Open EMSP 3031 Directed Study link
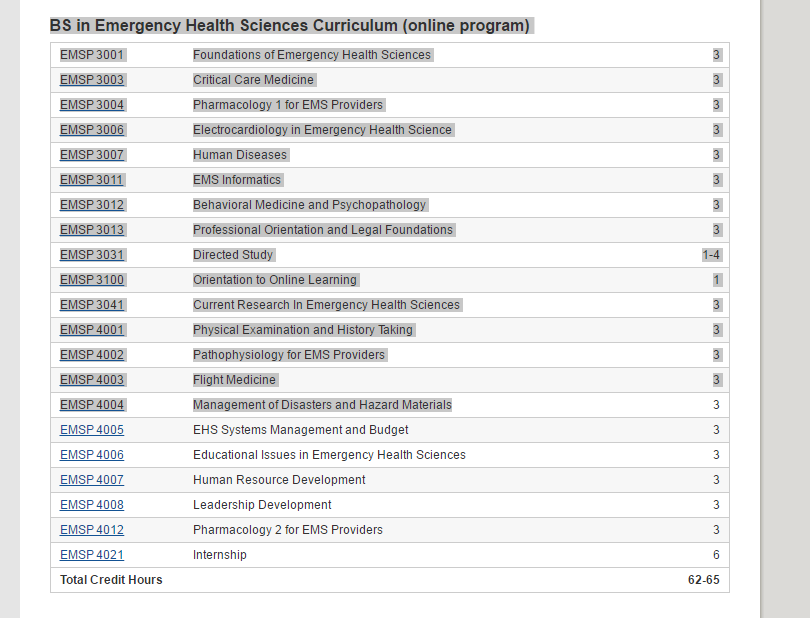This screenshot has height=618, width=810. click(x=92, y=255)
